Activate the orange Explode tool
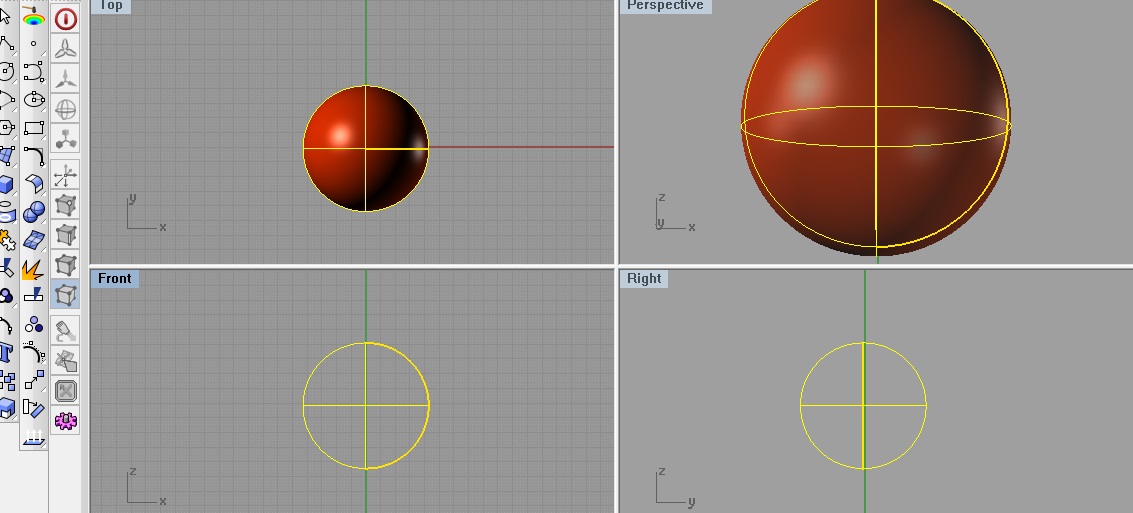The height and width of the screenshot is (513, 1133). point(32,270)
